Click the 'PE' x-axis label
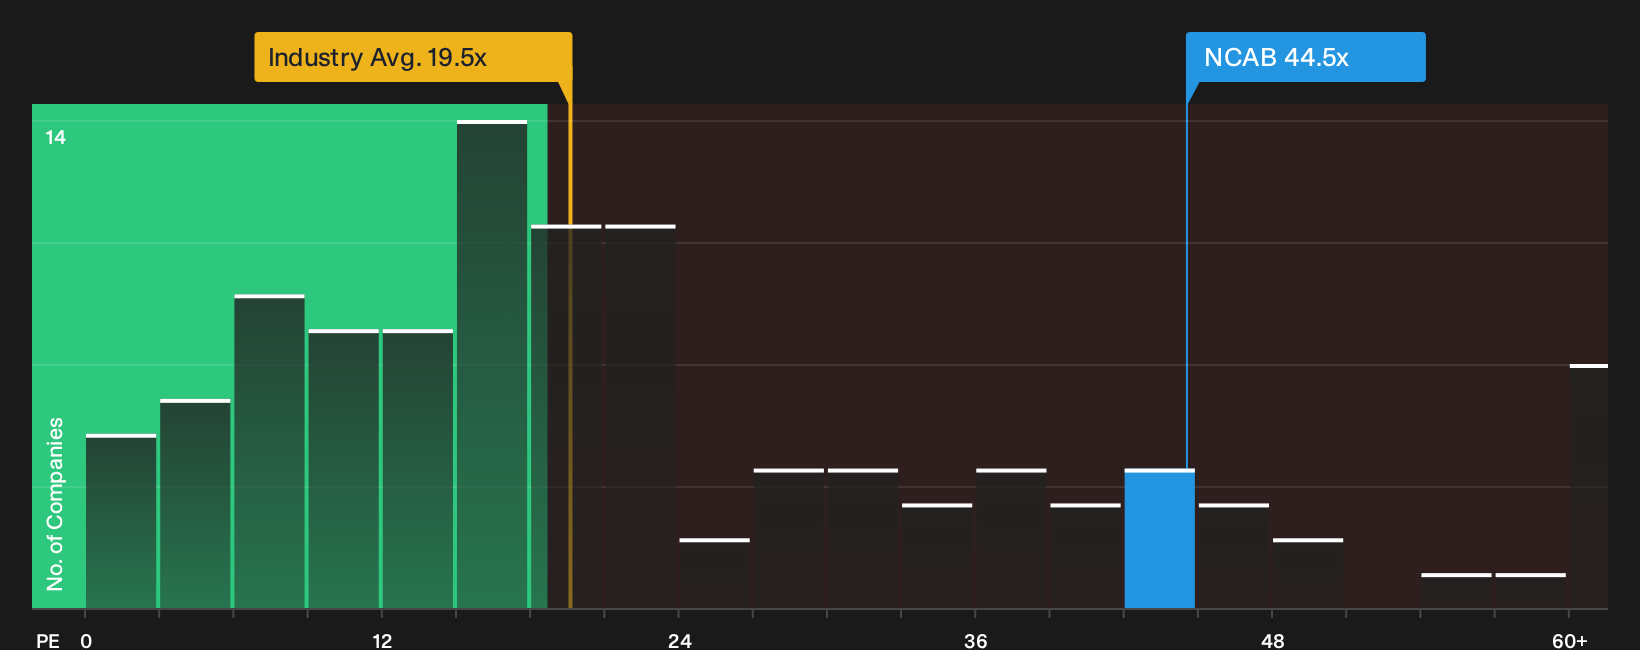The width and height of the screenshot is (1640, 650). pos(48,640)
